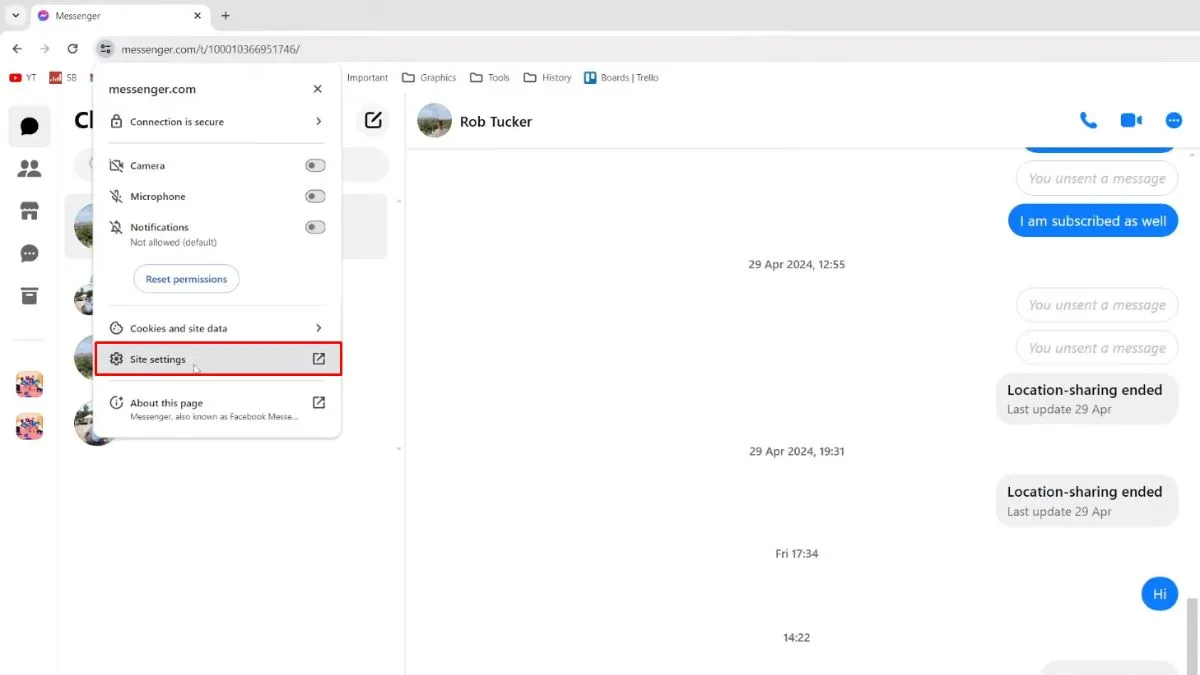Open the conversation options ellipsis icon
The image size is (1200, 675).
(x=1174, y=120)
